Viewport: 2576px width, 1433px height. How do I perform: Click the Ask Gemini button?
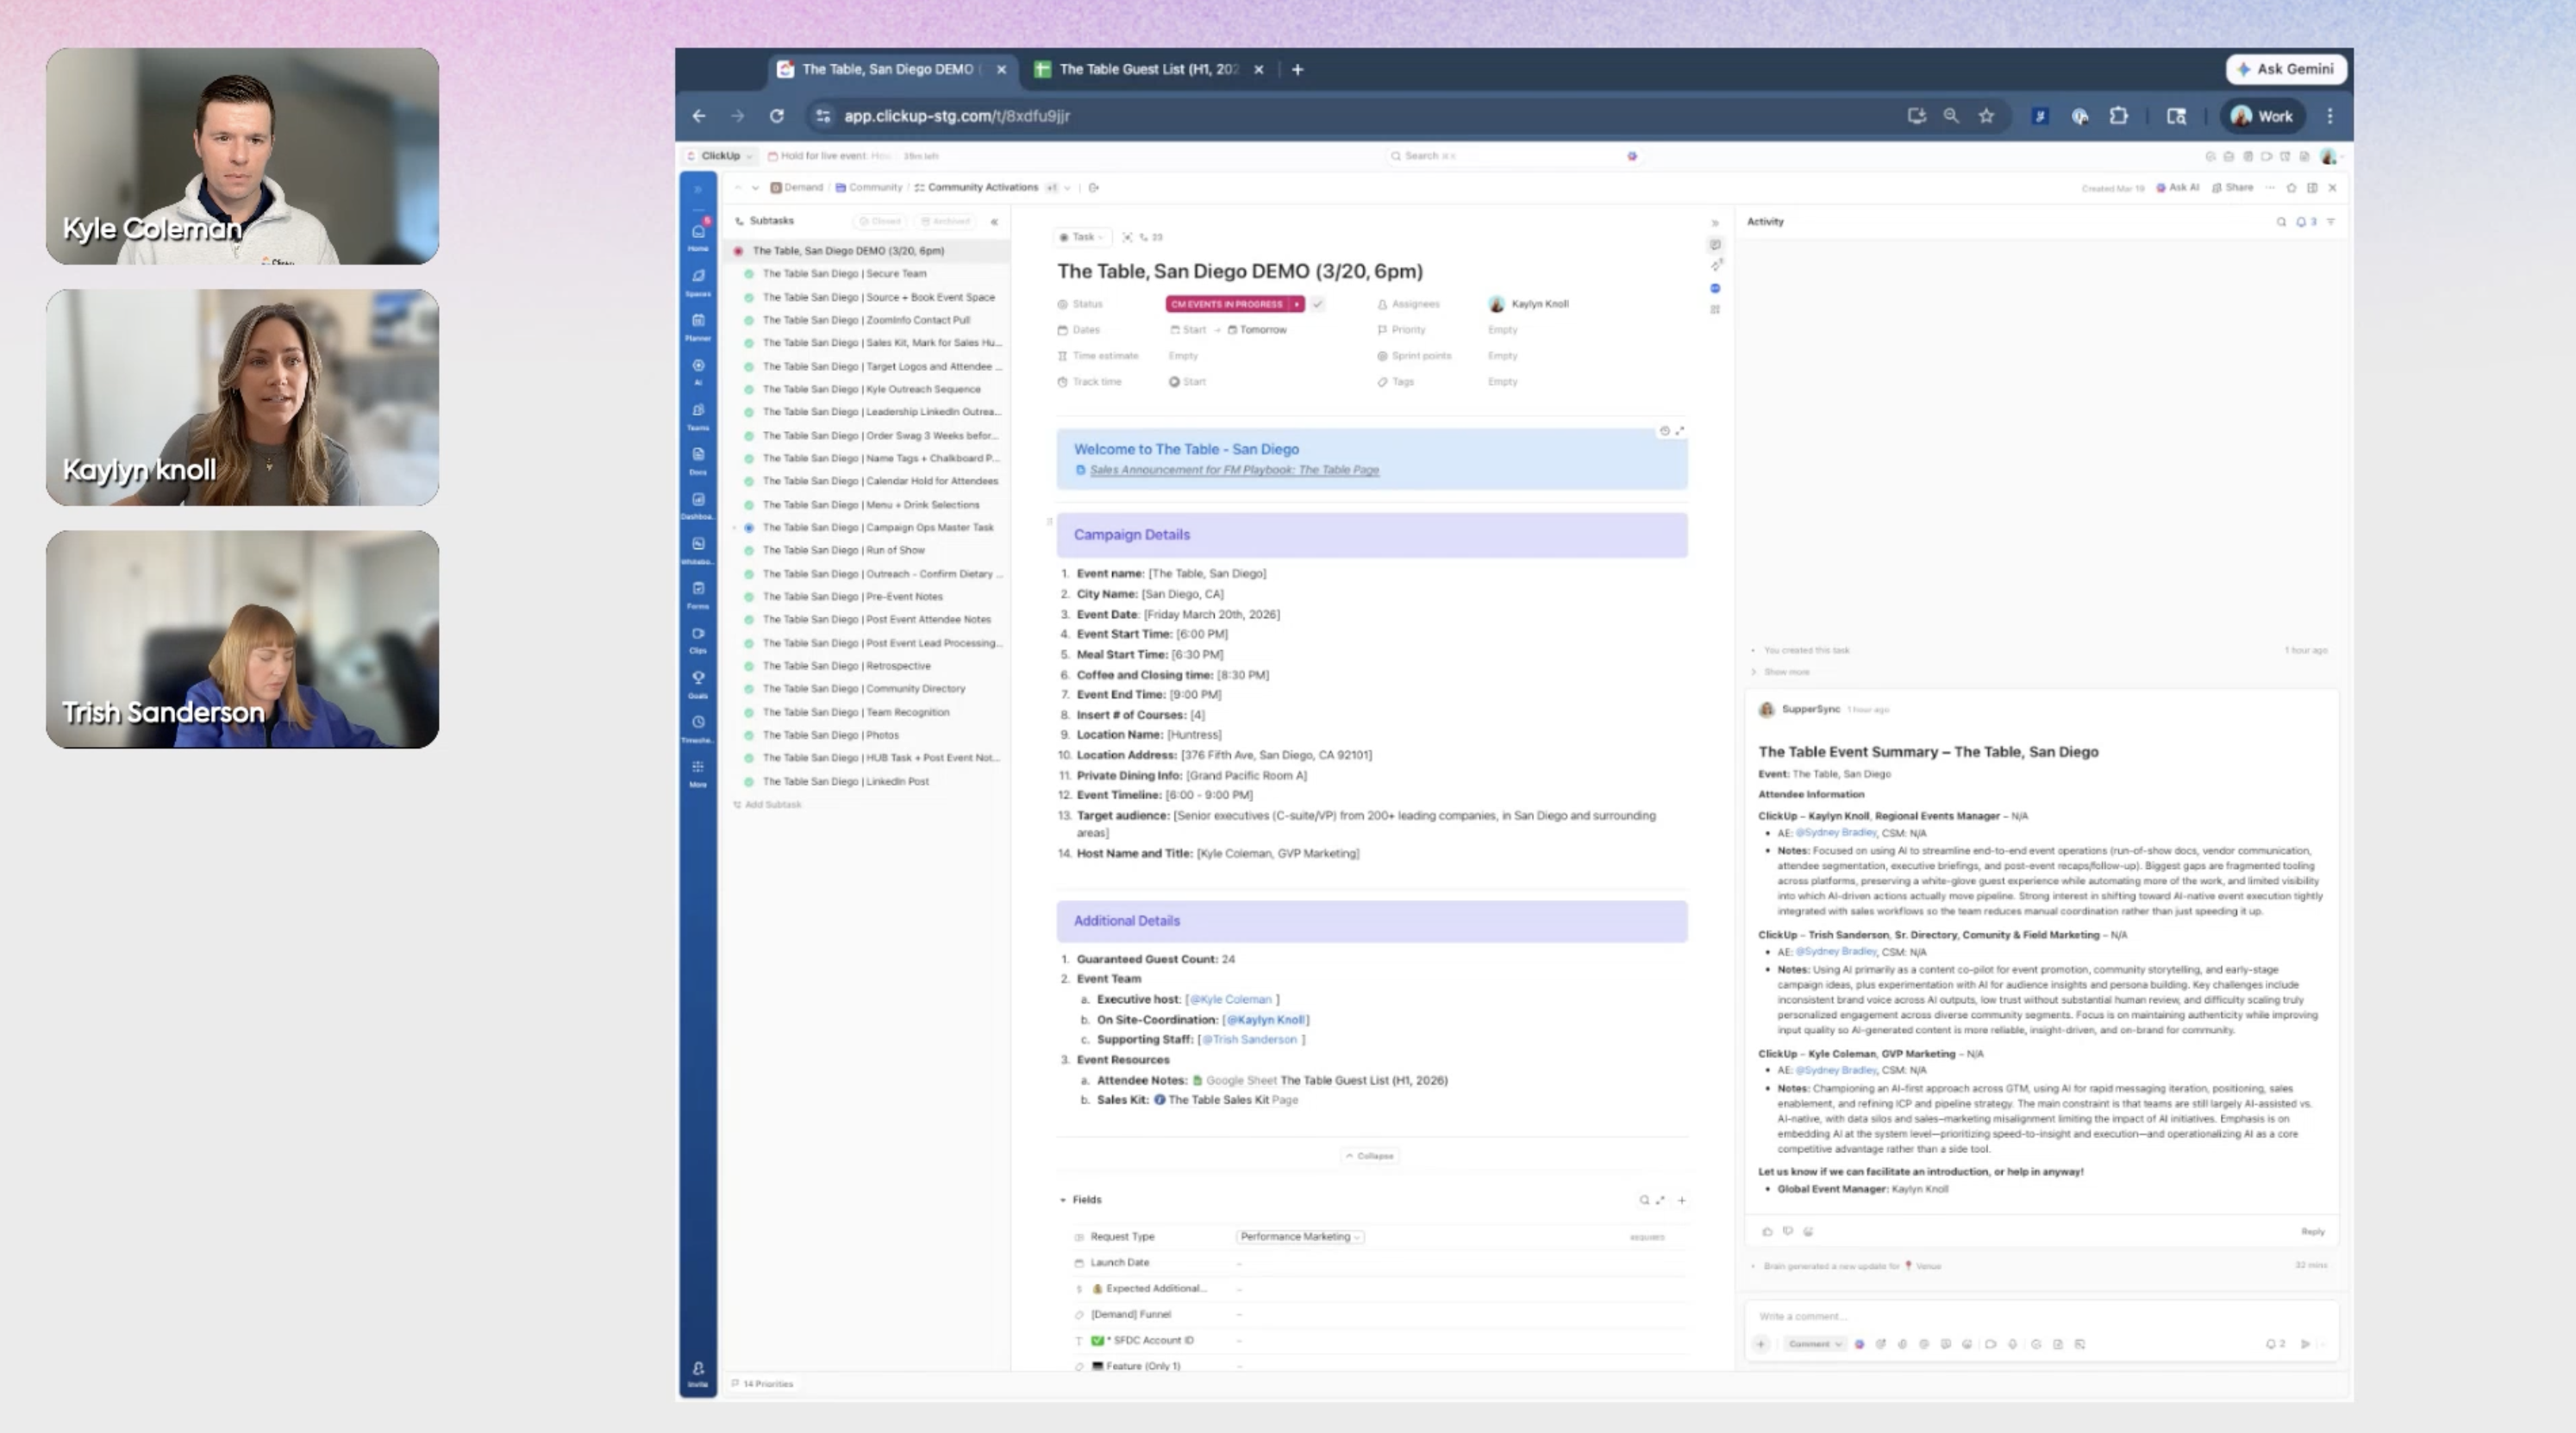(2286, 69)
